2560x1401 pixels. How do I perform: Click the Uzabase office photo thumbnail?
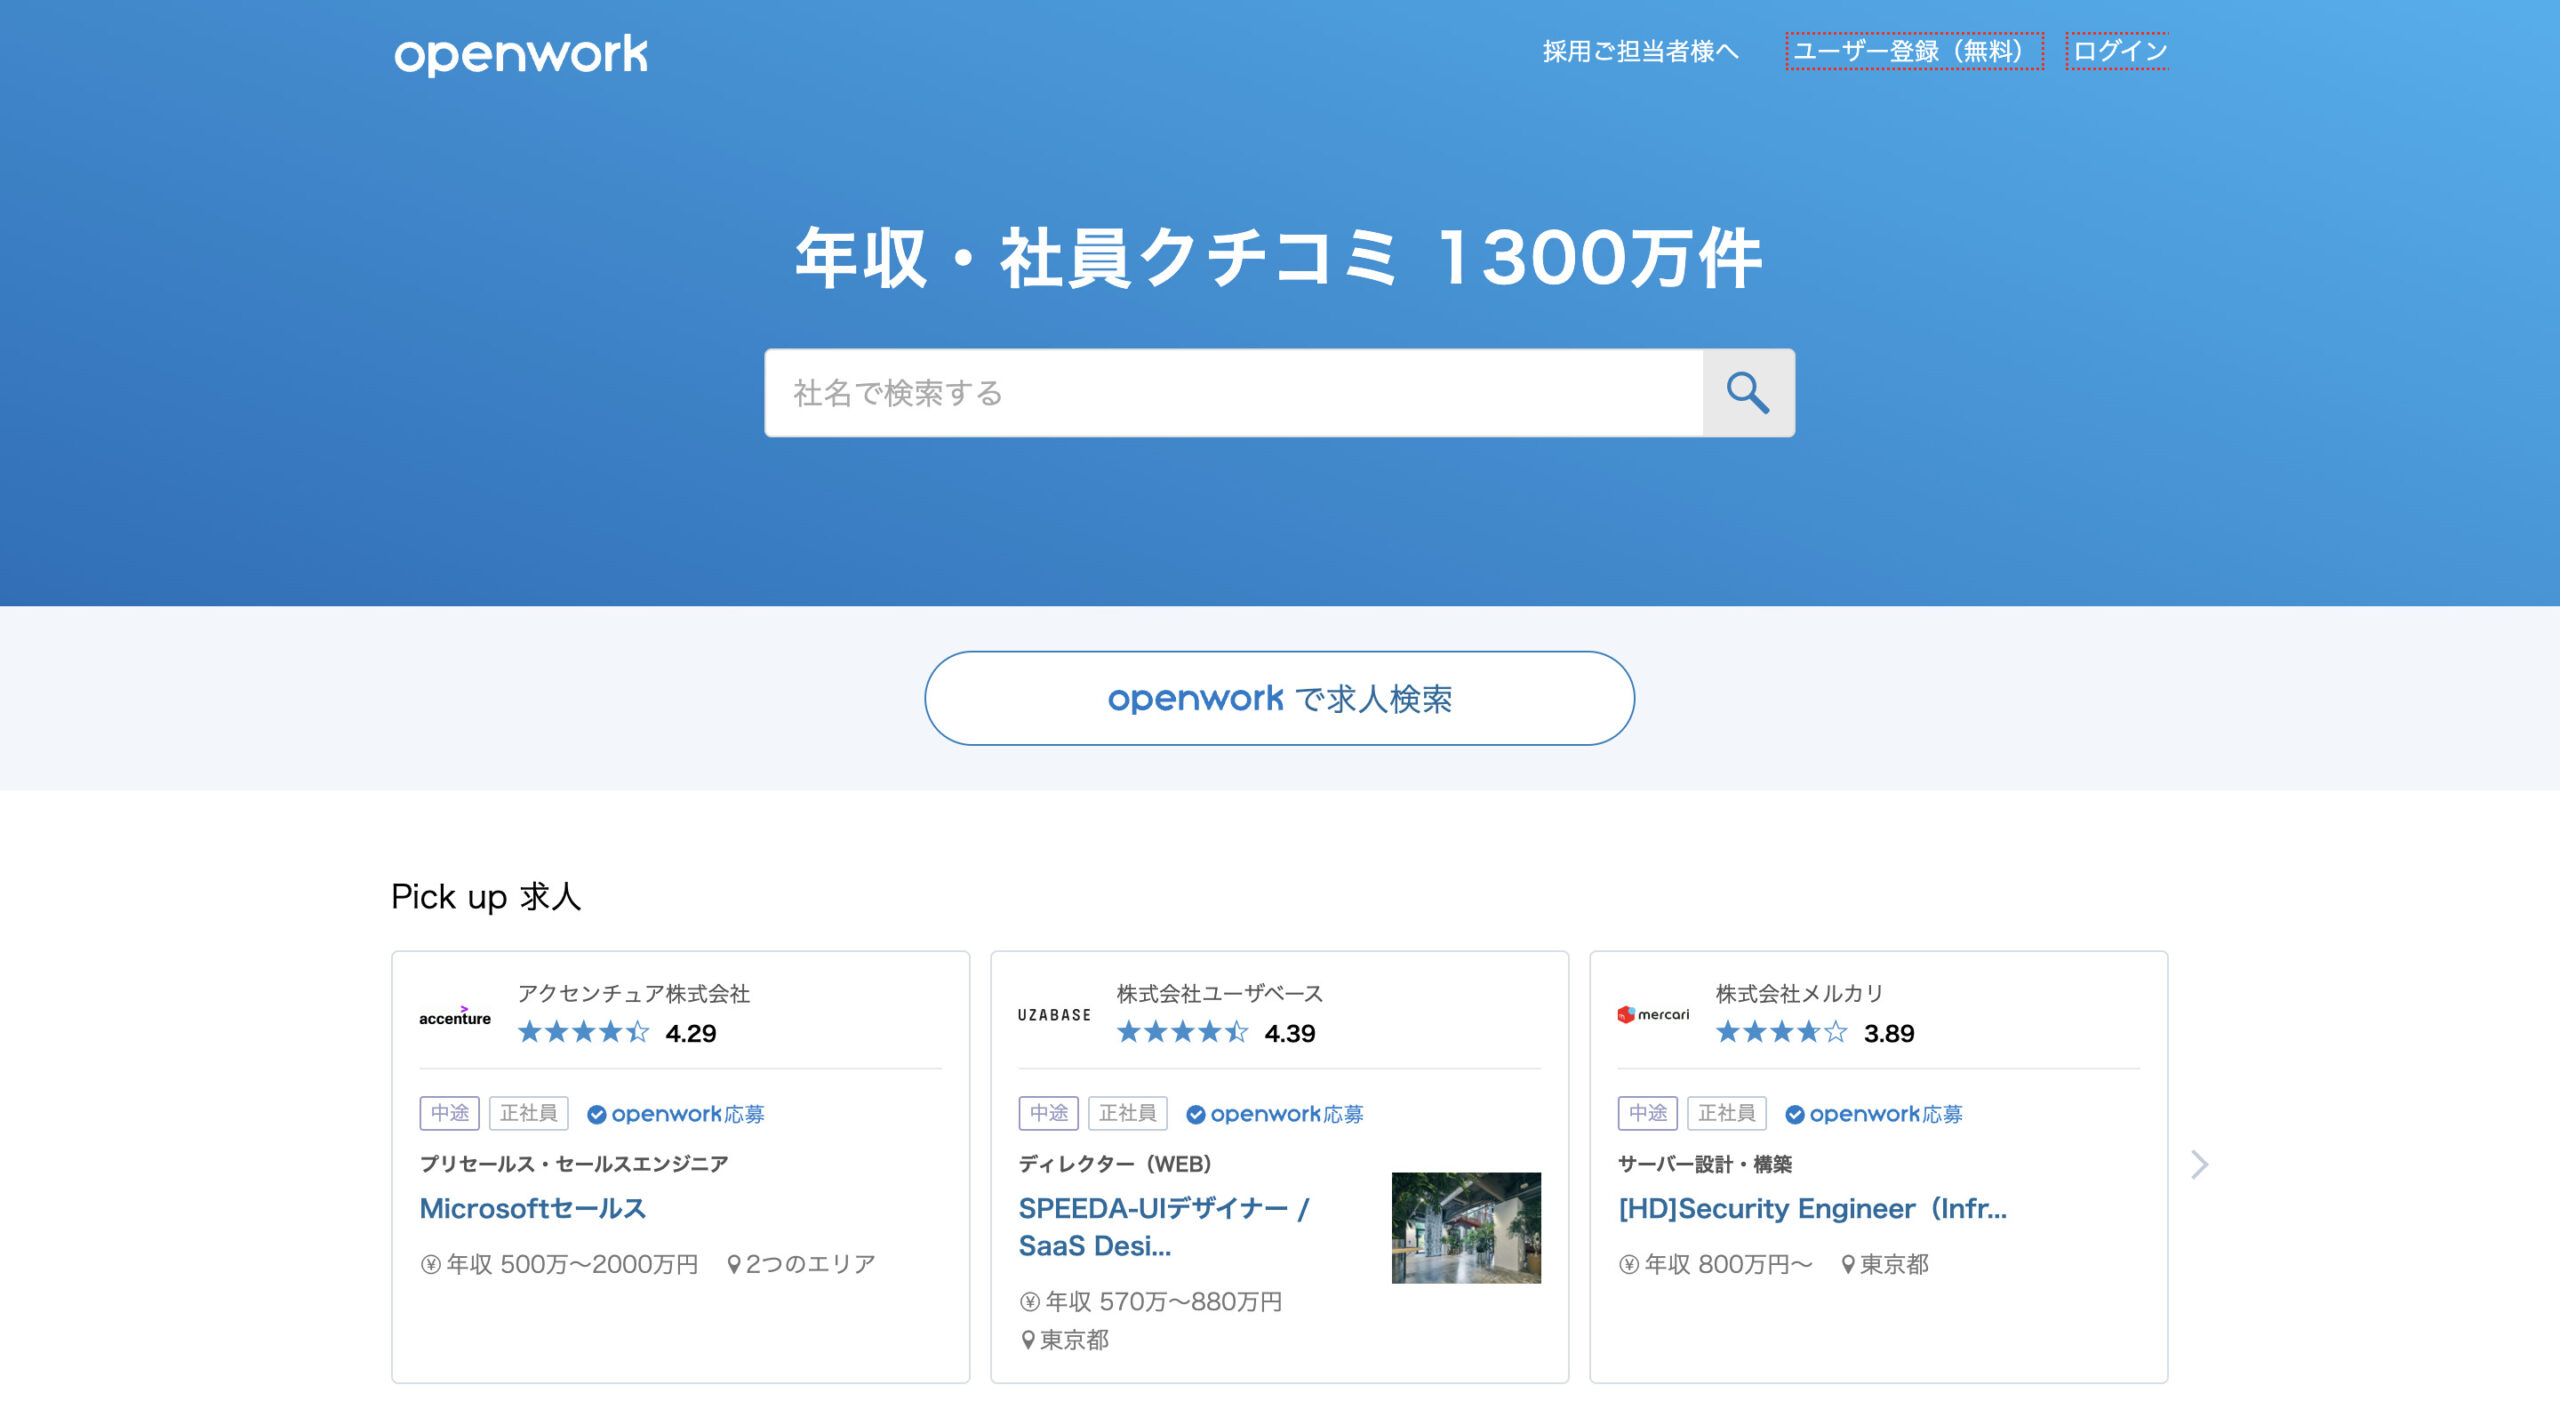tap(1466, 1228)
